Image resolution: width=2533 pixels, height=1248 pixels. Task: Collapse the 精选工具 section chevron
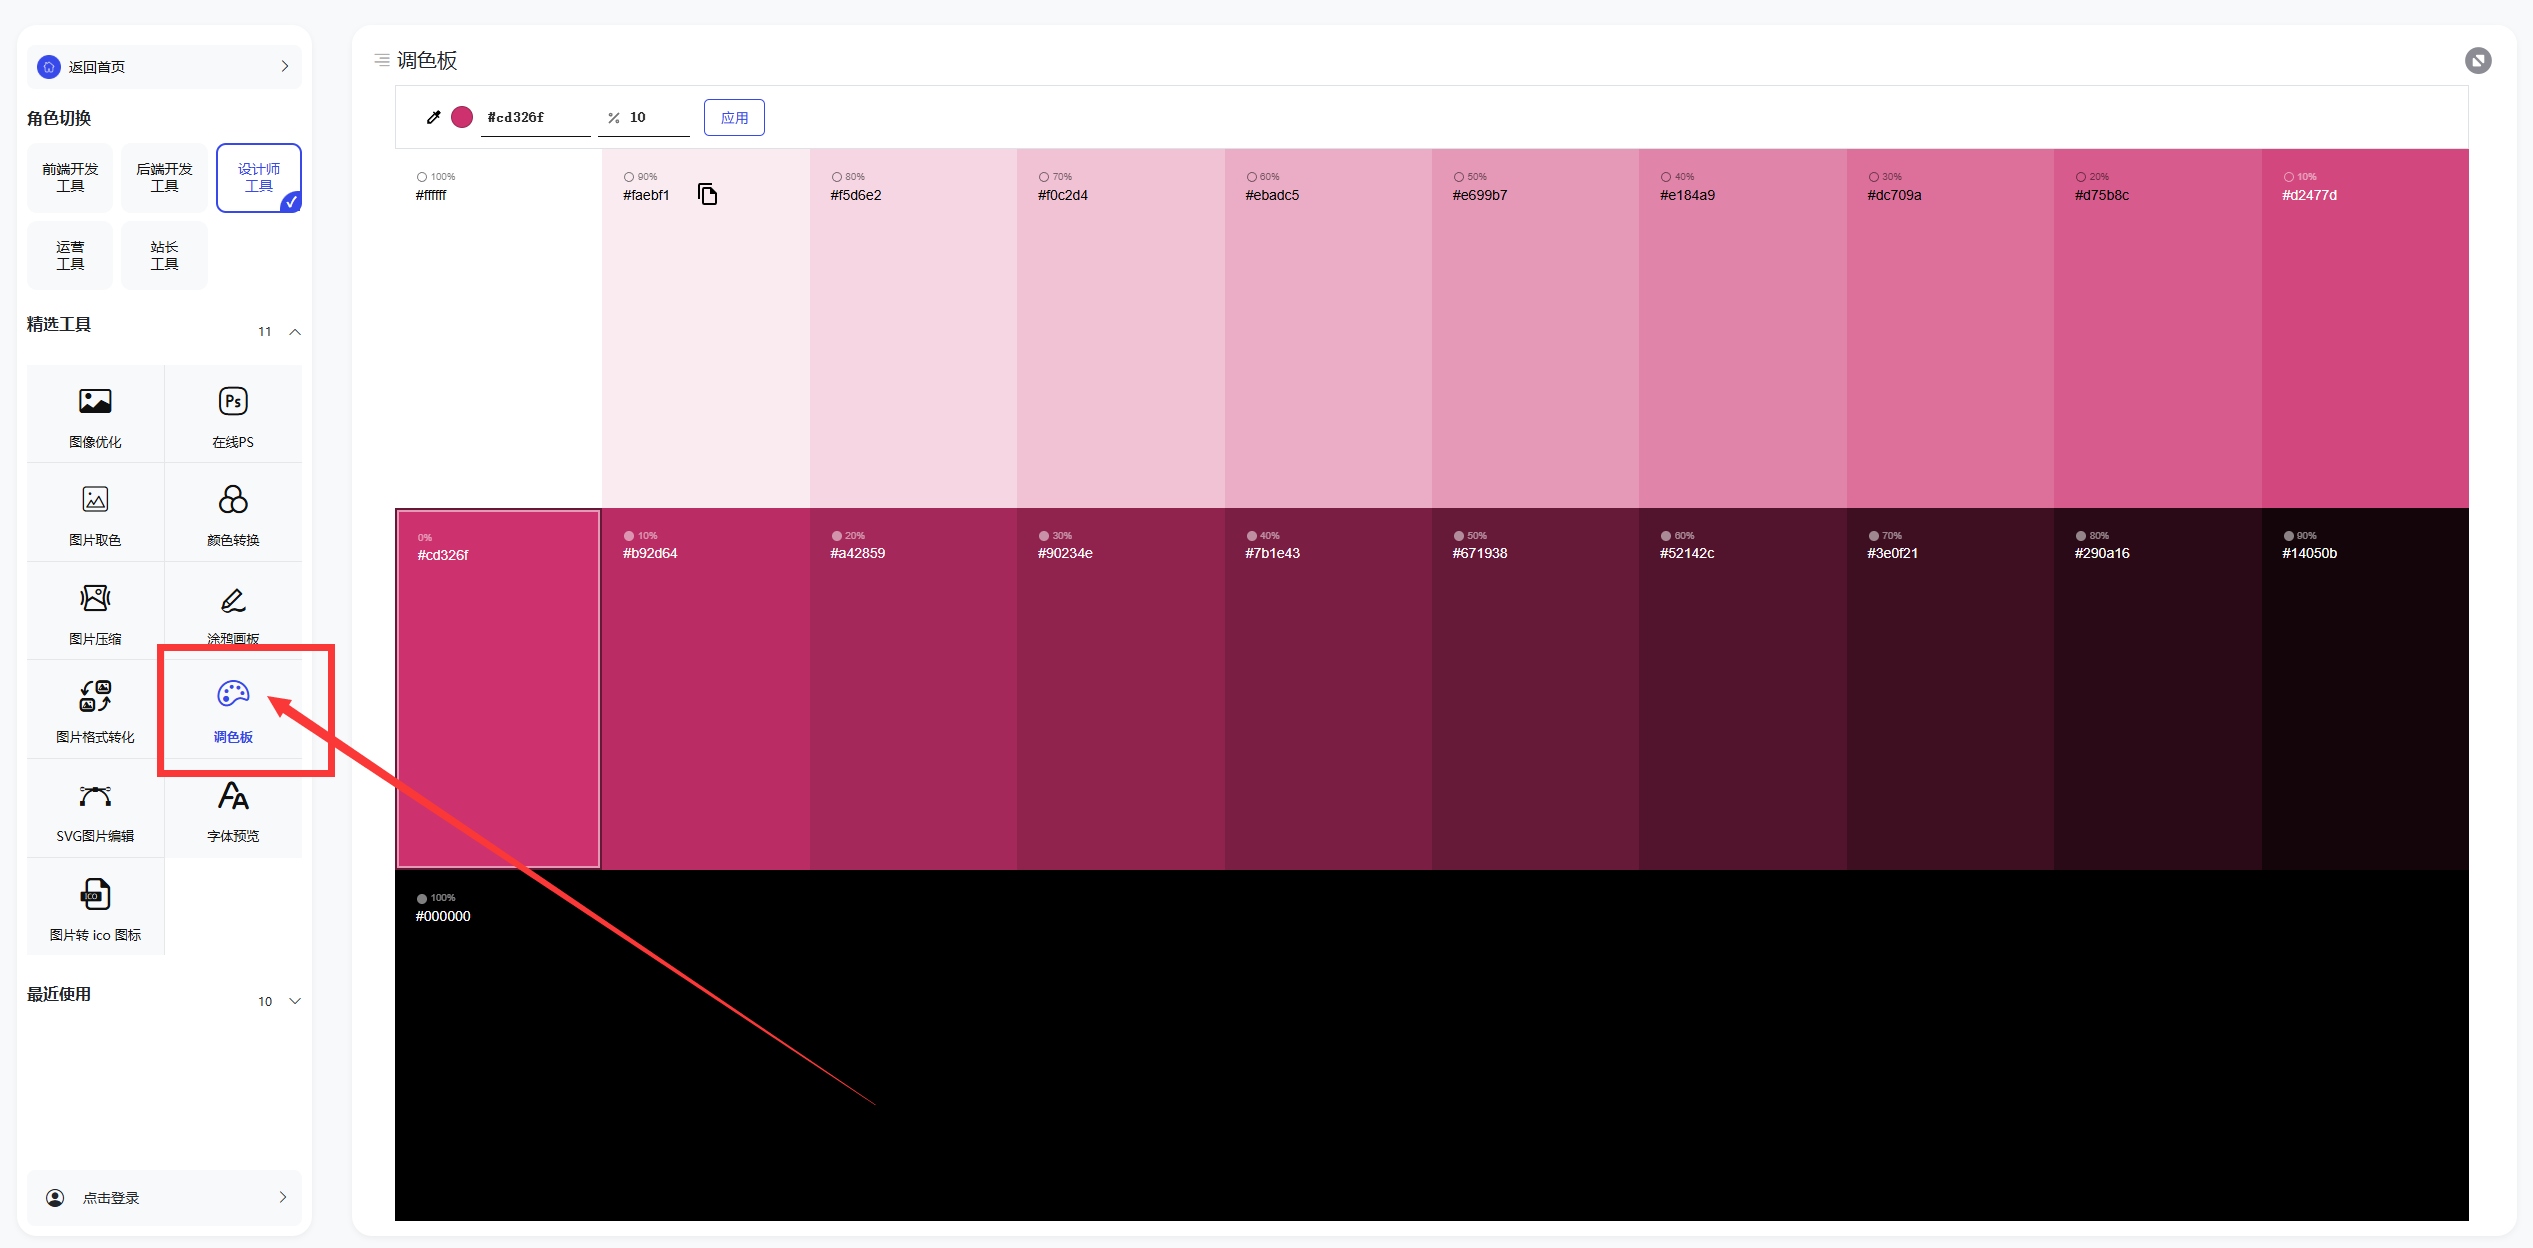pos(295,331)
